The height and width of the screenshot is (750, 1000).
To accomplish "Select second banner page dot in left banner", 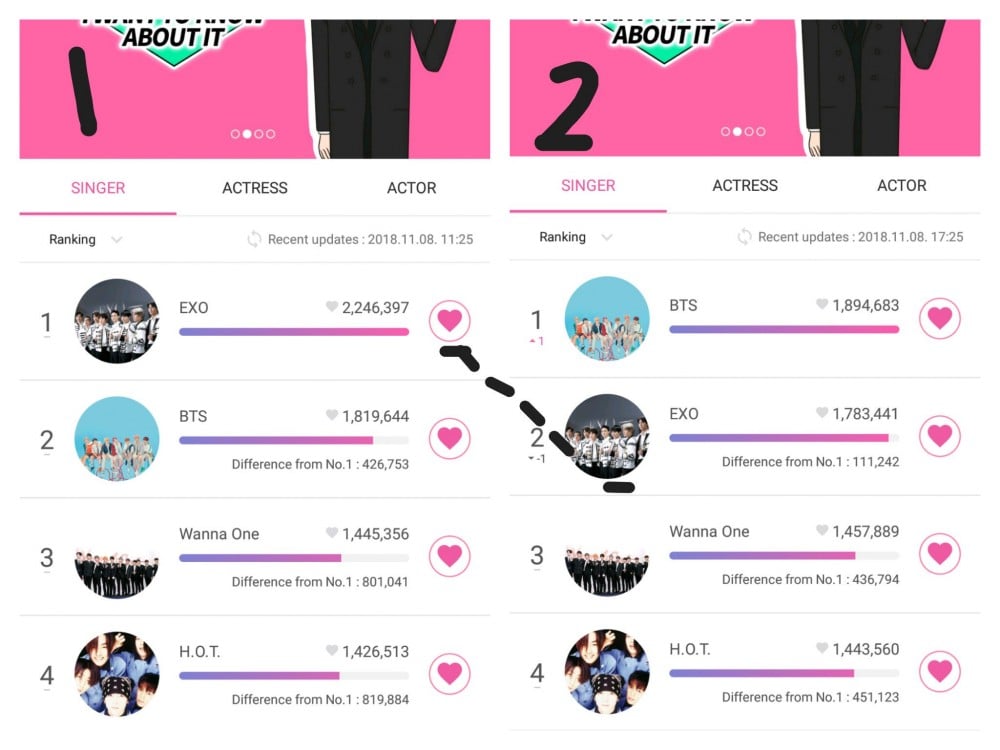I will click(x=247, y=134).
